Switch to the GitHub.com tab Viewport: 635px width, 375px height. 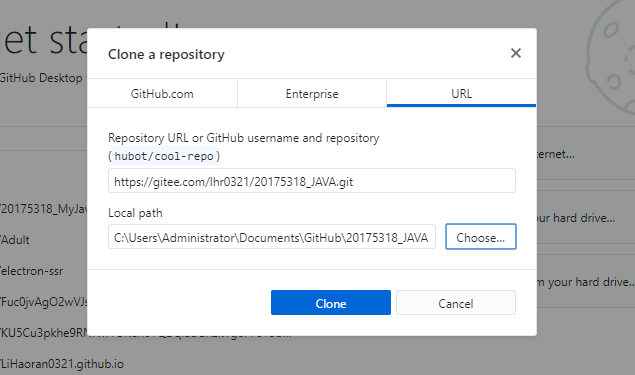(162, 94)
